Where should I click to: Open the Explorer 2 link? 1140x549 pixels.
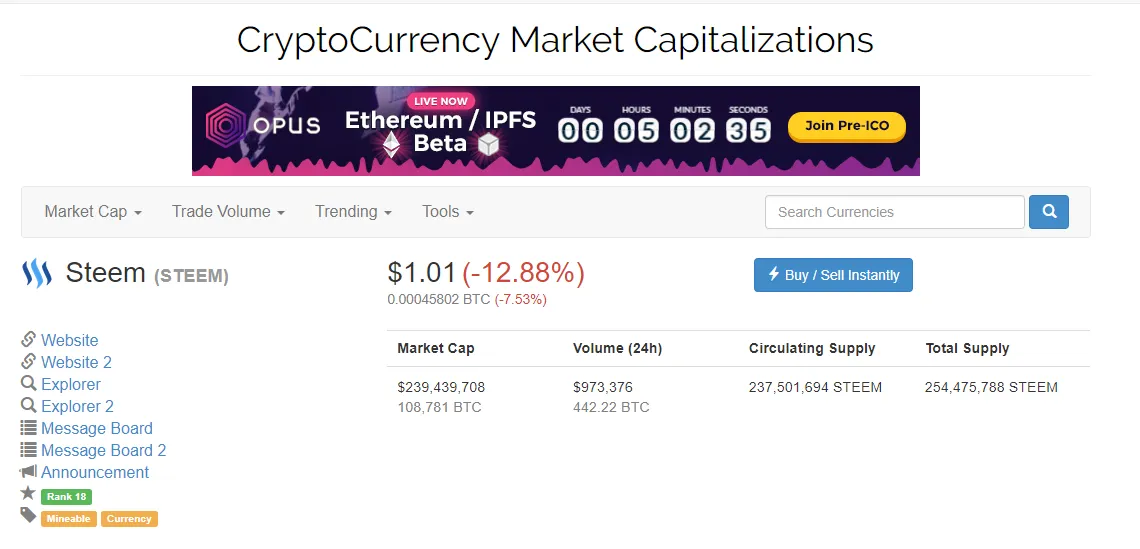(x=77, y=406)
